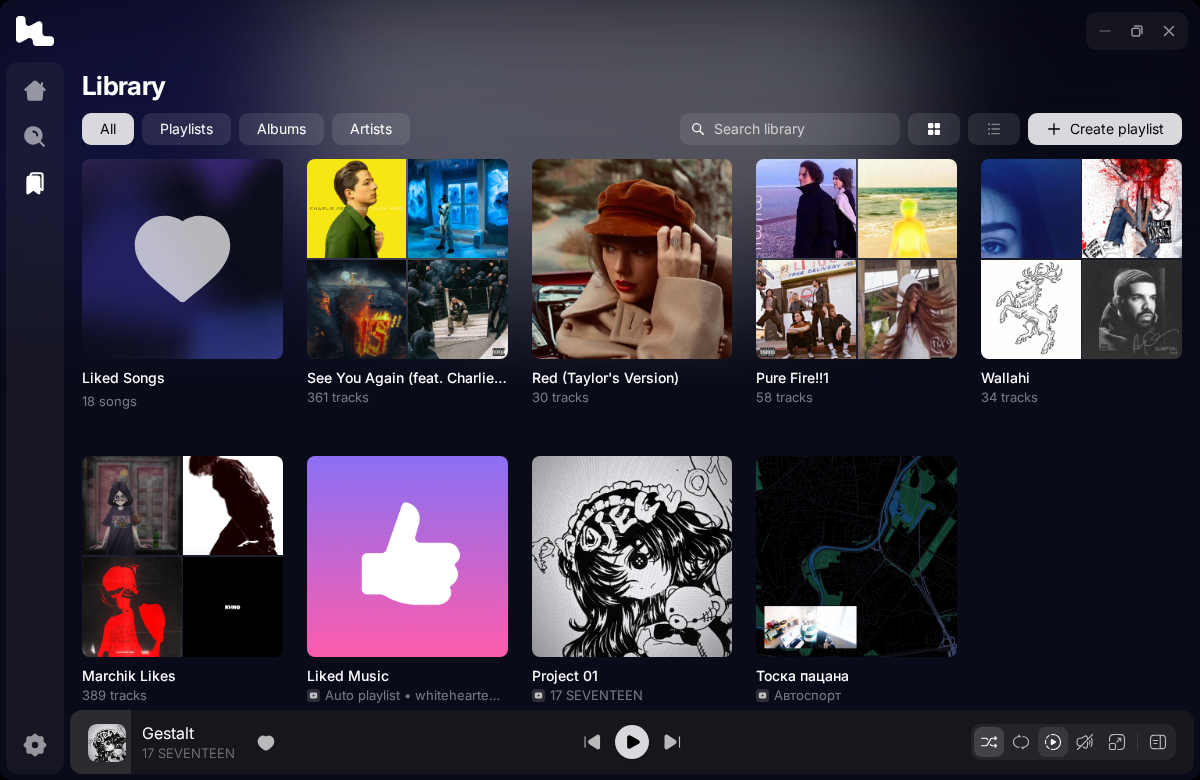Click the Create playlist button
1200x780 pixels.
tap(1105, 129)
